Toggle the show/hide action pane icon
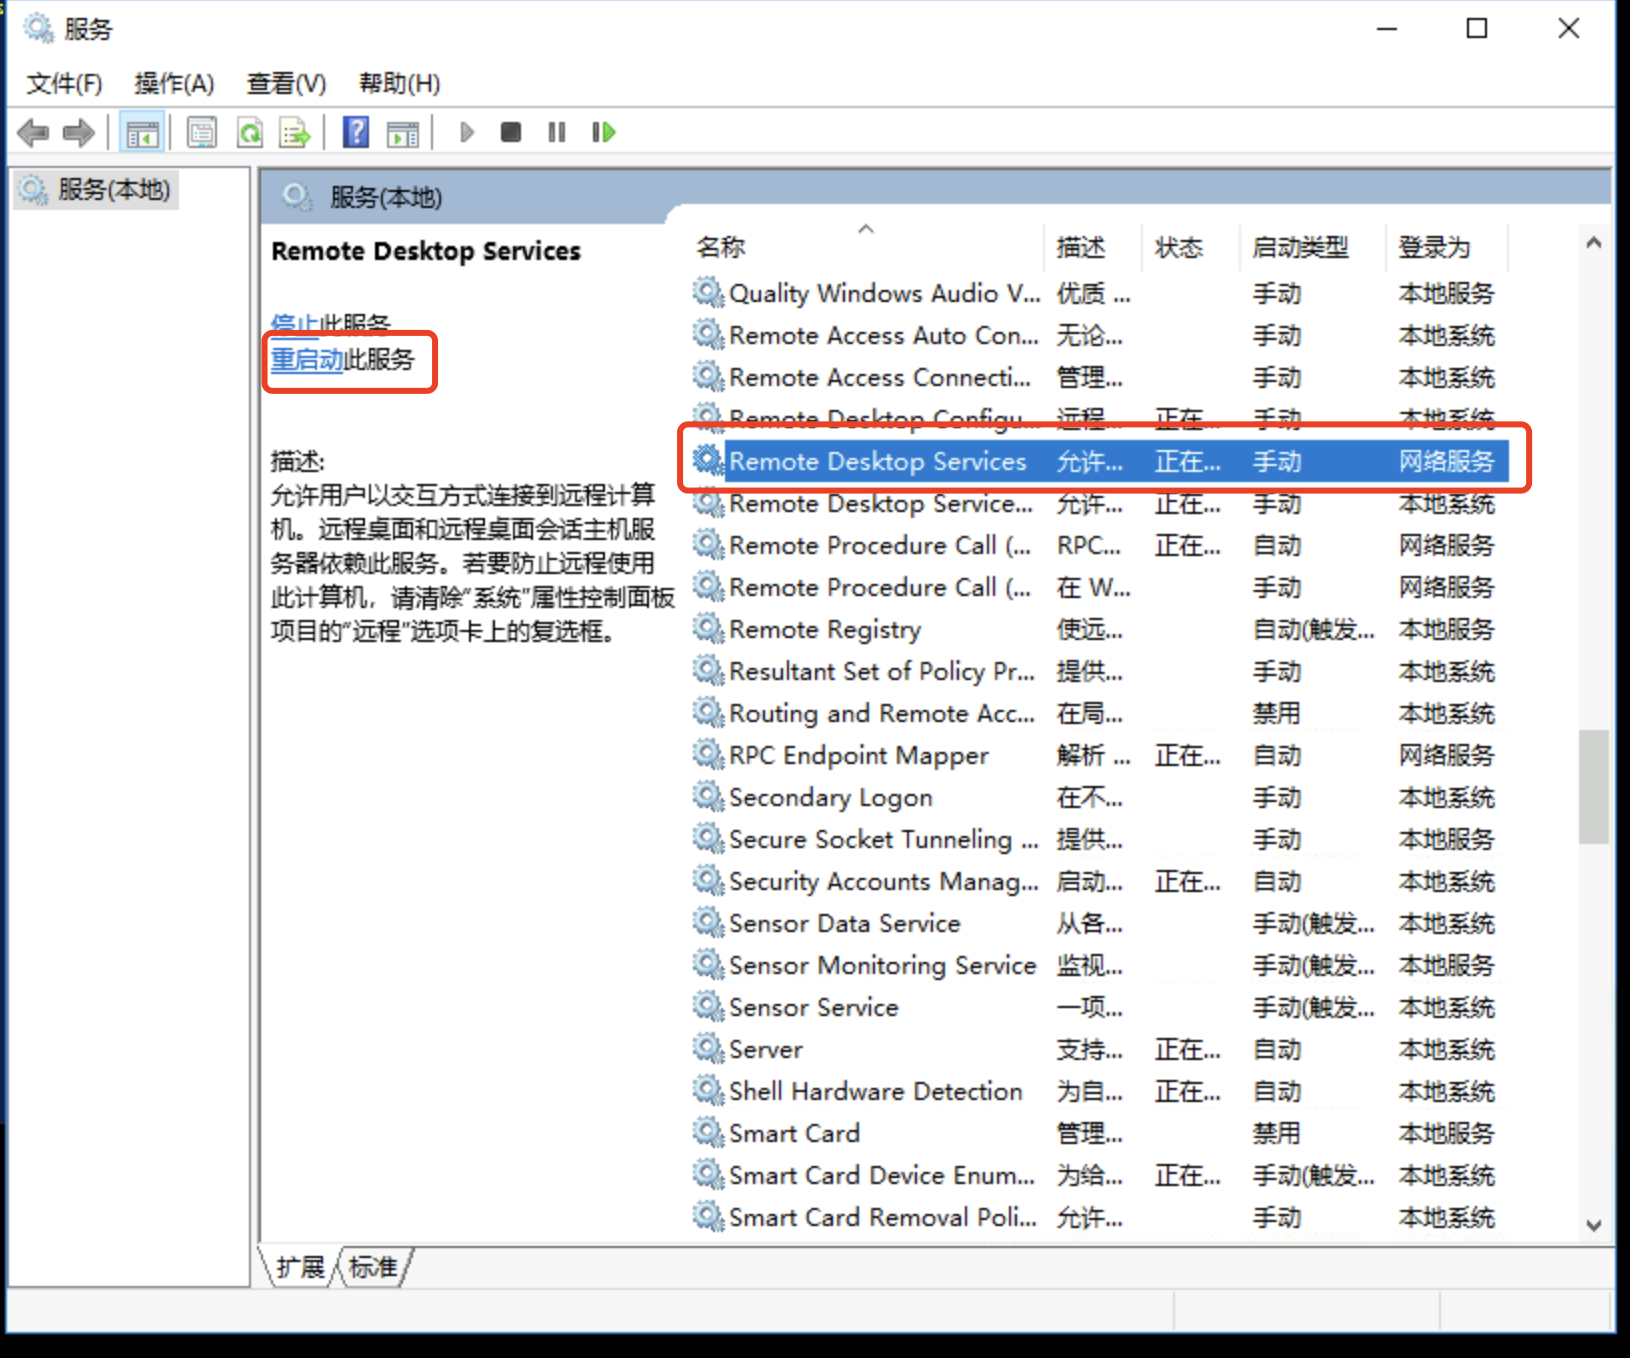The width and height of the screenshot is (1630, 1358). pyautogui.click(x=403, y=132)
